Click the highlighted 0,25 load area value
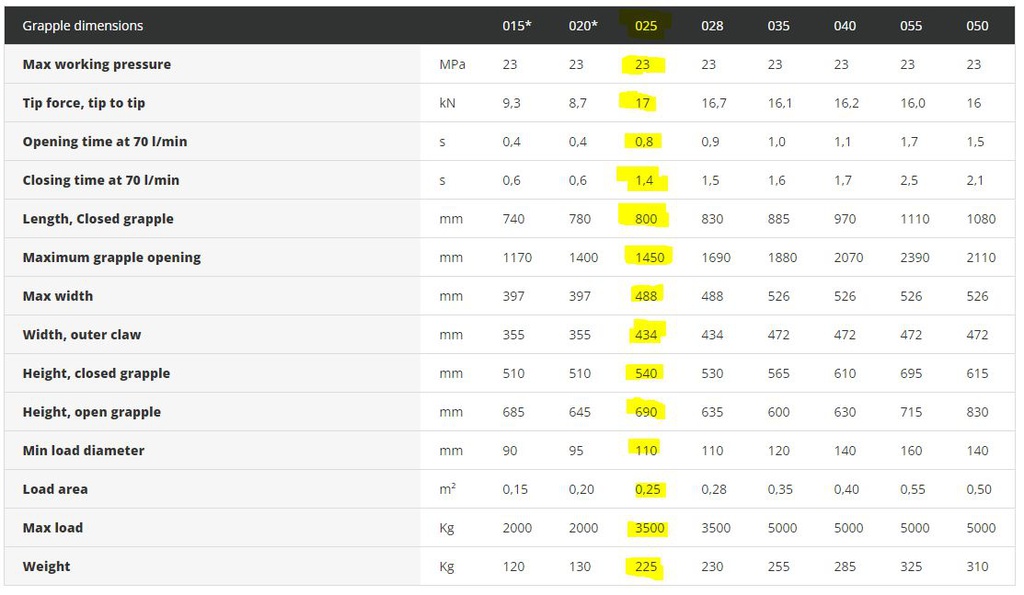Screen dimensions: 1024x595 pyautogui.click(x=649, y=490)
